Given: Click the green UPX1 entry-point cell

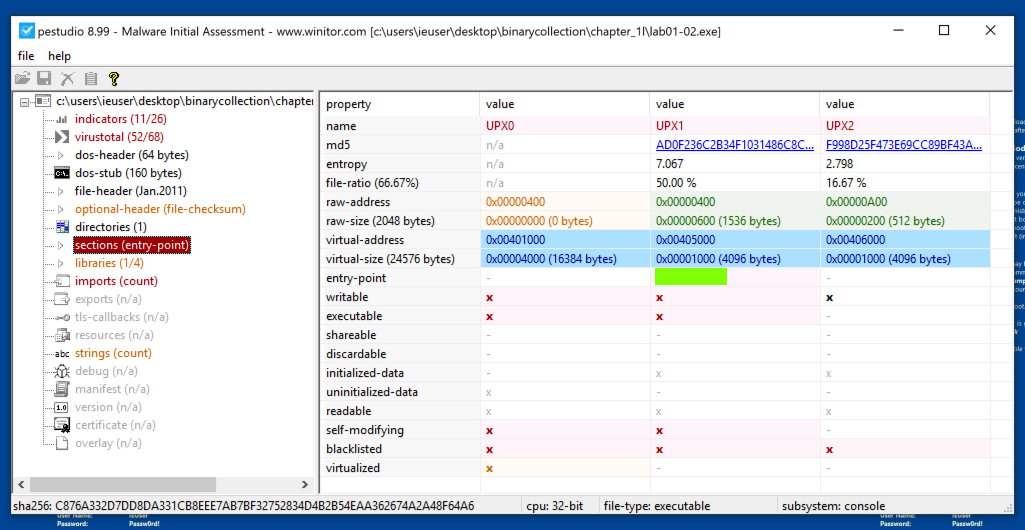Looking at the screenshot, I should (x=690, y=277).
